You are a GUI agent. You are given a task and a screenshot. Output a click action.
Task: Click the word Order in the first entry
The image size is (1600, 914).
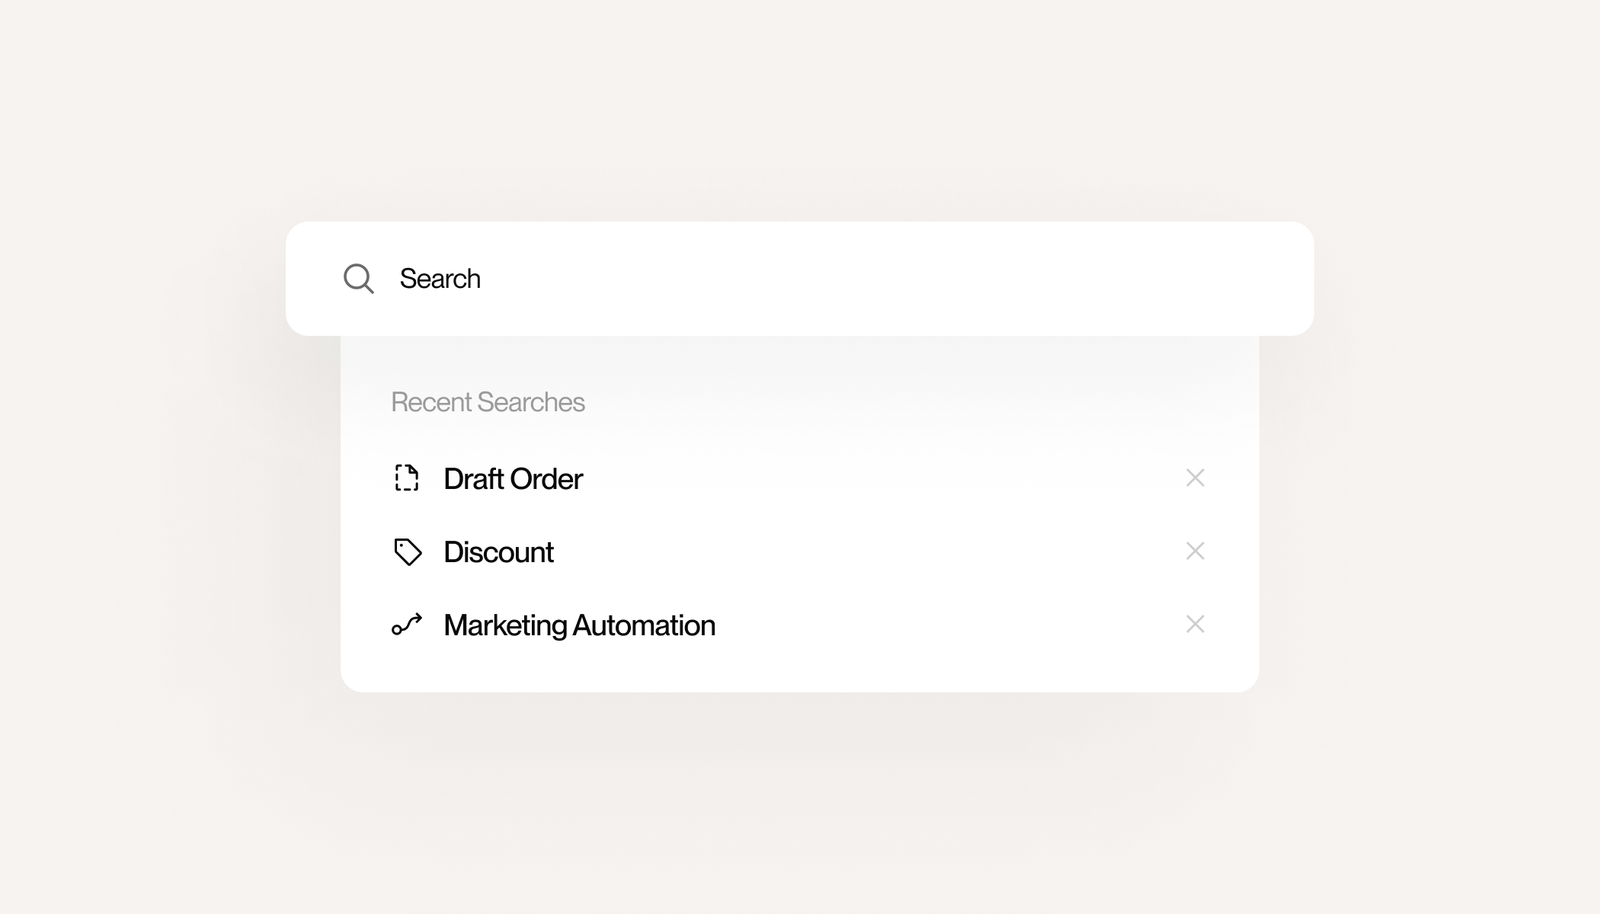546,479
